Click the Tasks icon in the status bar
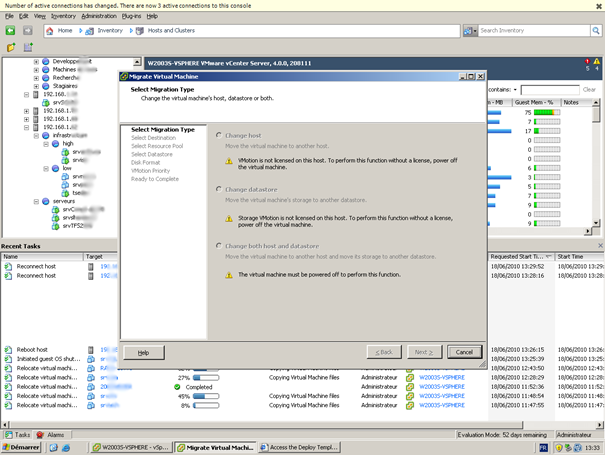 tap(9, 435)
